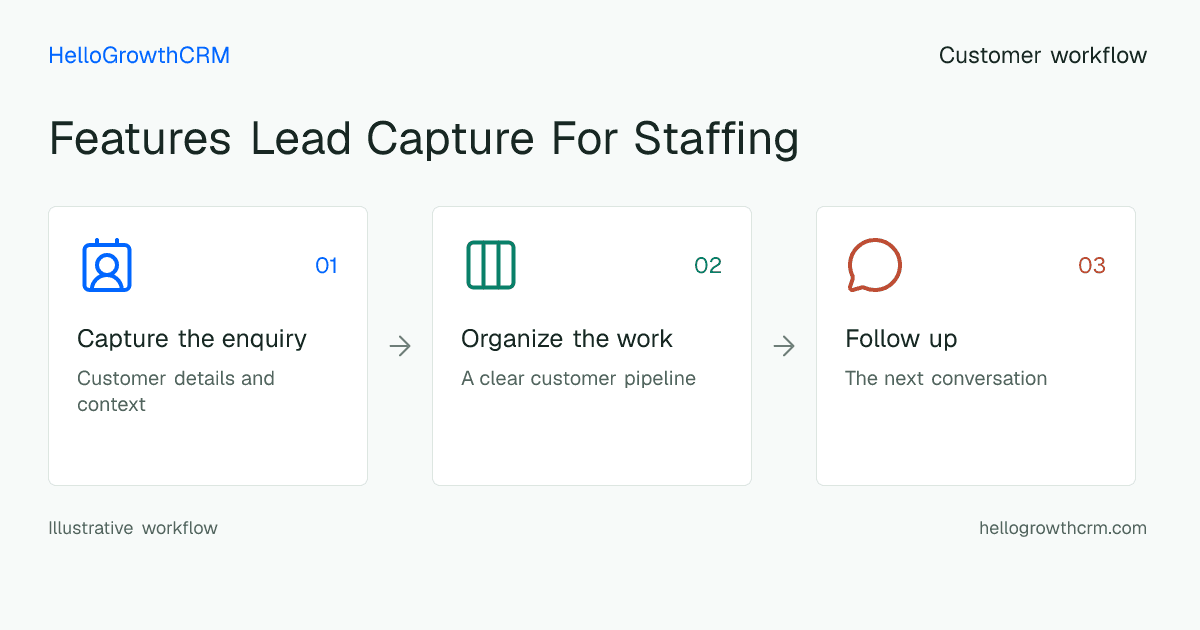
Task: Click the green 02 step number
Action: (708, 265)
